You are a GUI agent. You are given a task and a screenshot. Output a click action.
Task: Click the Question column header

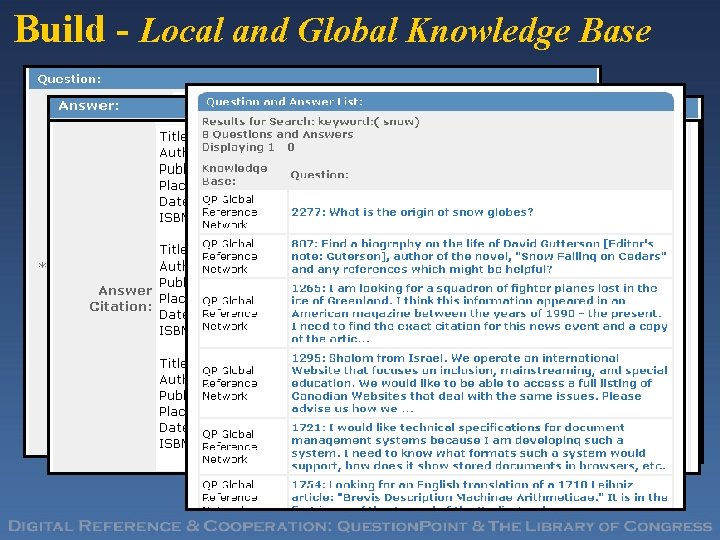[319, 174]
